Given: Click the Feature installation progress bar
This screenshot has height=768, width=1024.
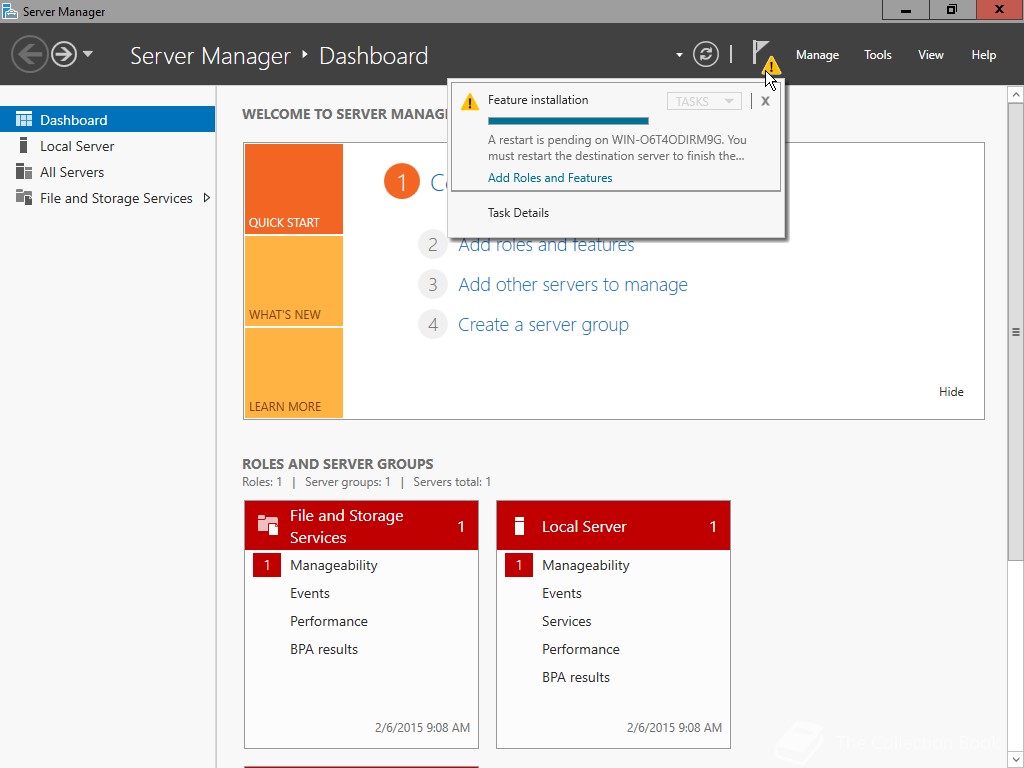Looking at the screenshot, I should click(568, 121).
